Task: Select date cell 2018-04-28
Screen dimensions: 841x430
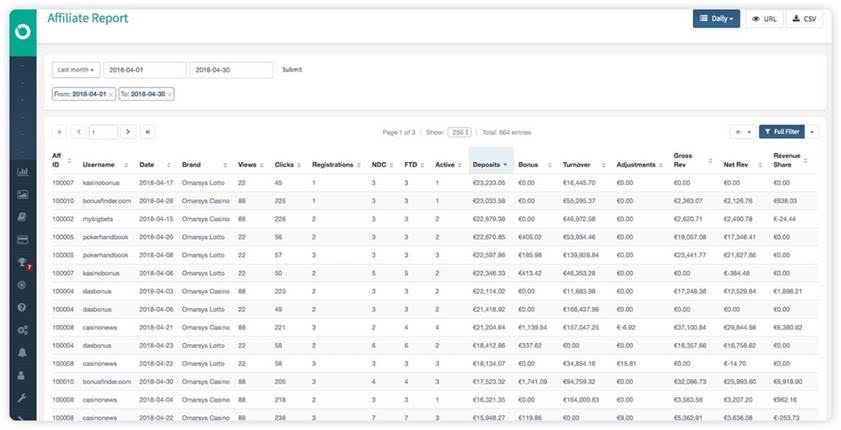Action: tap(156, 201)
